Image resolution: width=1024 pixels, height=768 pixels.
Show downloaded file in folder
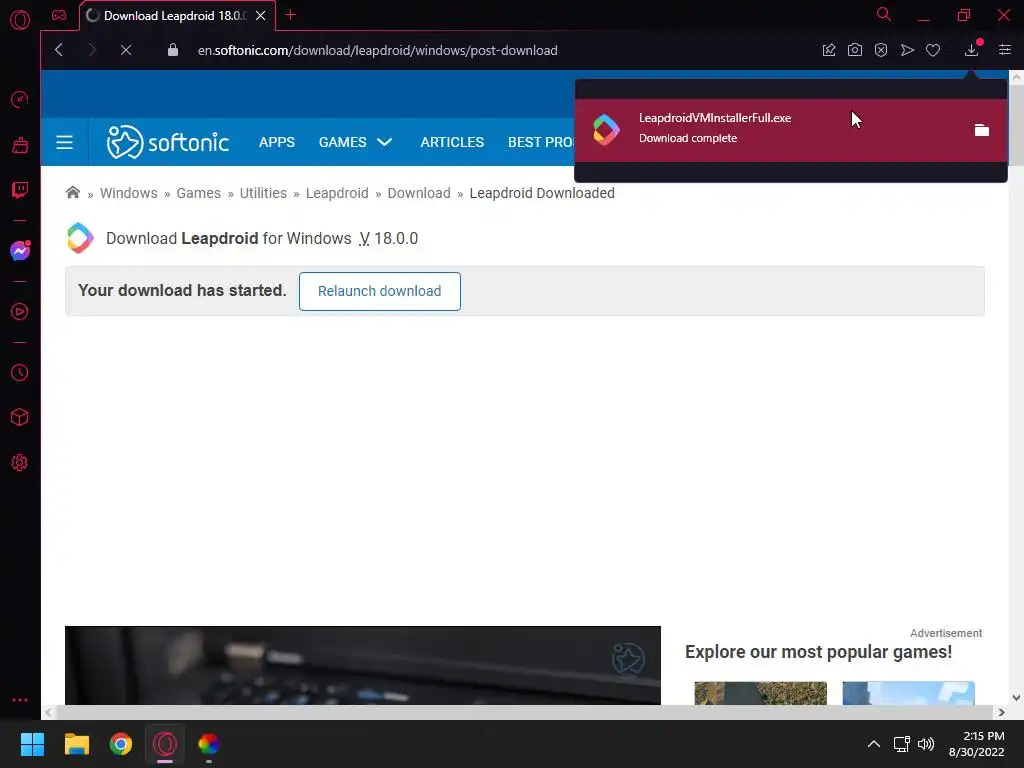point(982,130)
